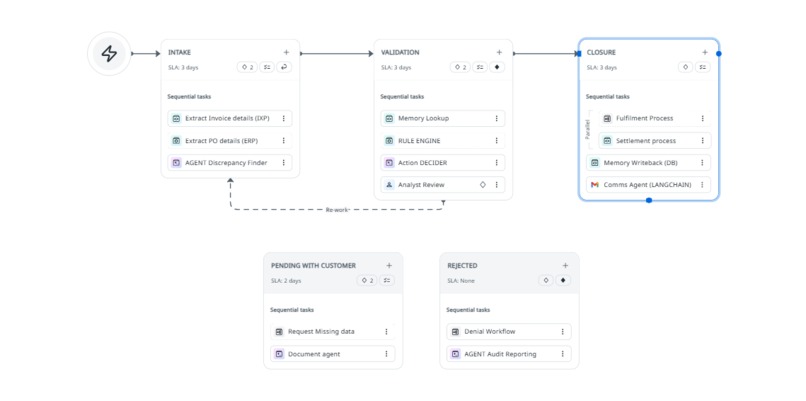Viewport: 806px width, 401px height.
Task: Click the Analyst Review person icon
Action: 389,185
